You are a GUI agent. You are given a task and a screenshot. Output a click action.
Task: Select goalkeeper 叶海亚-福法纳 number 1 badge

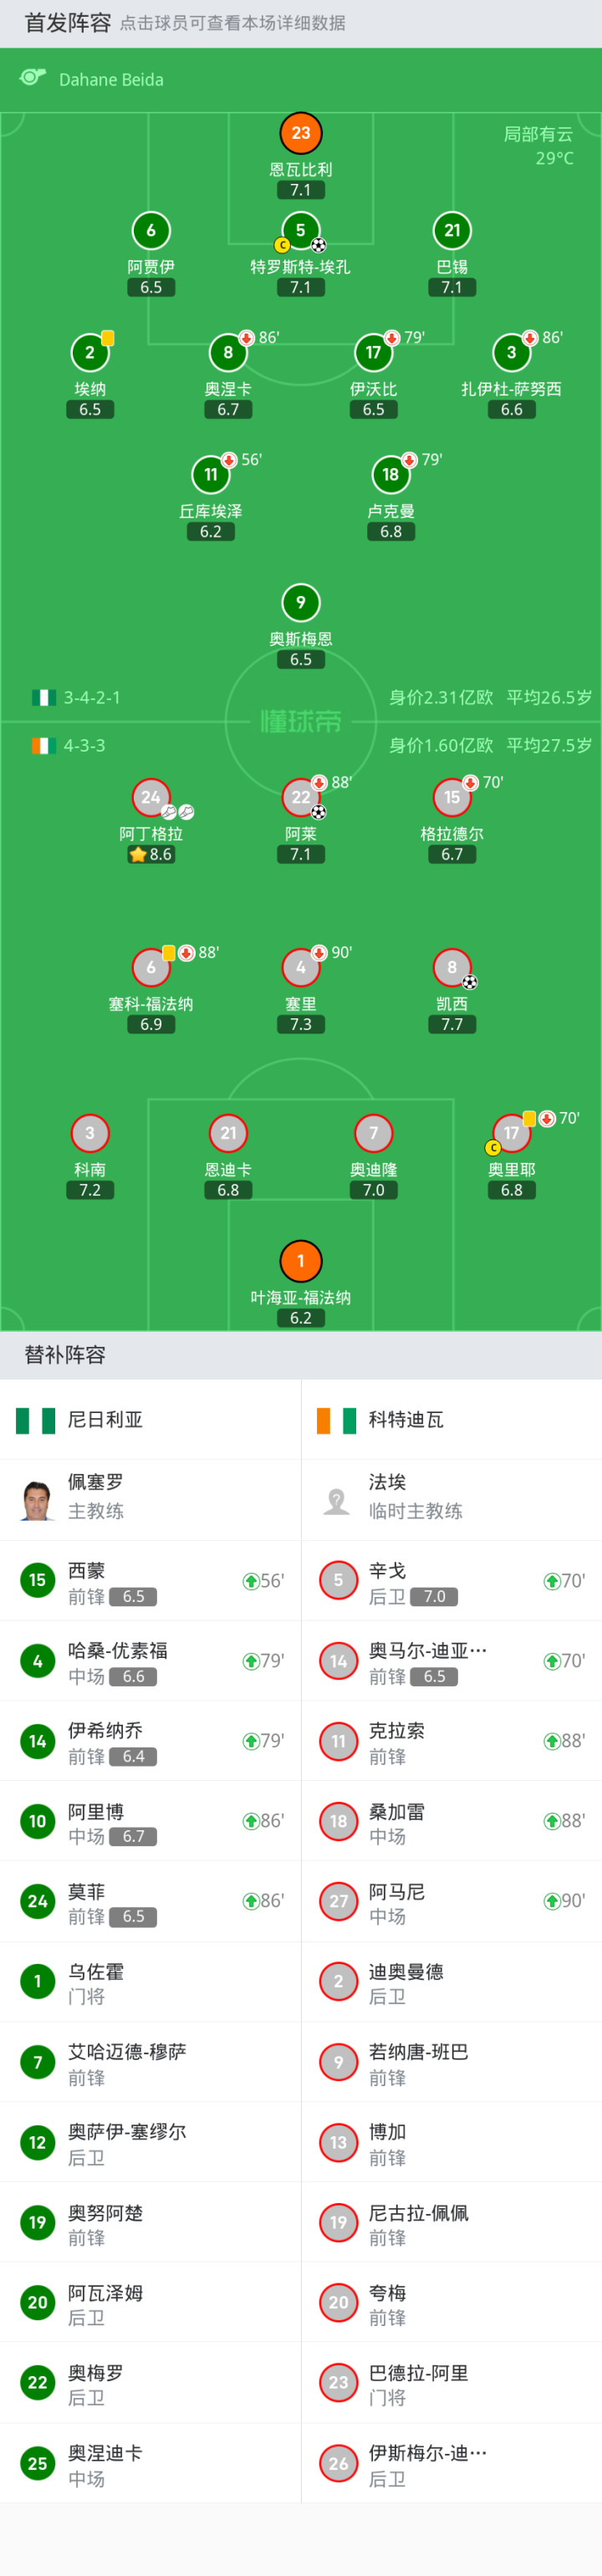pyautogui.click(x=301, y=1261)
